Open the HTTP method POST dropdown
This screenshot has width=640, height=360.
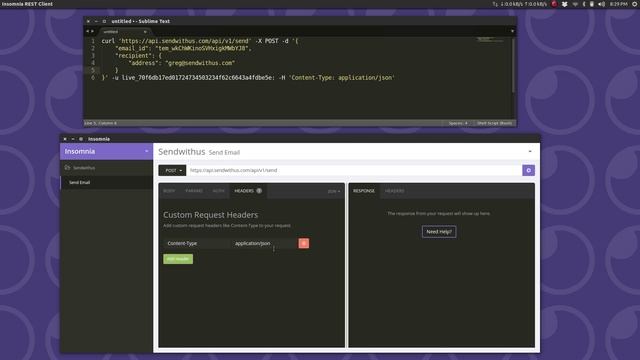point(172,170)
